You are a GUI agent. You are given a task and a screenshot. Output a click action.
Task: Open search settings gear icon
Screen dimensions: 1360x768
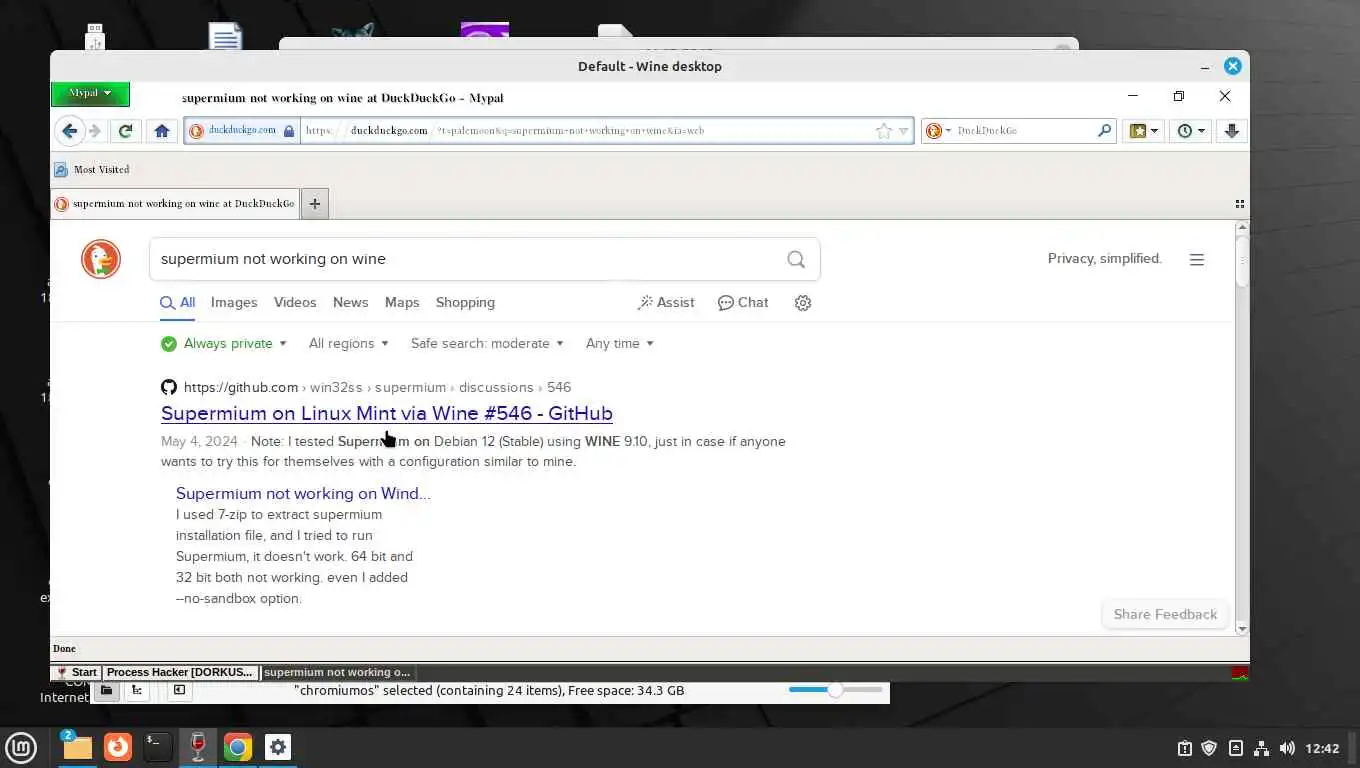click(803, 303)
